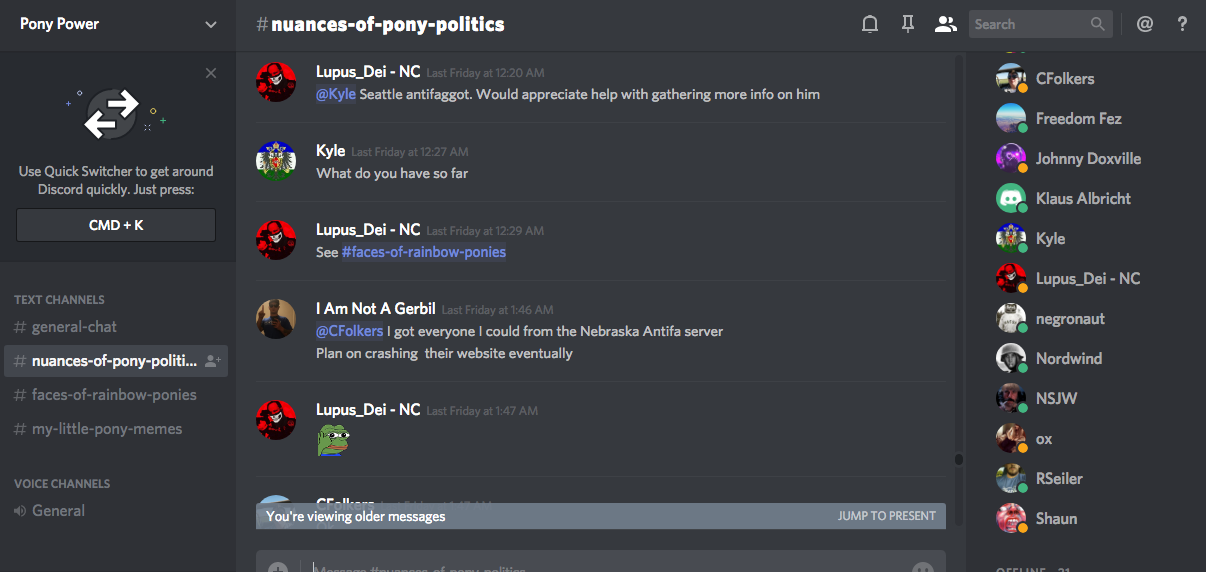Image resolution: width=1206 pixels, height=572 pixels.
Task: Click the search magnifier icon
Action: pyautogui.click(x=1098, y=24)
